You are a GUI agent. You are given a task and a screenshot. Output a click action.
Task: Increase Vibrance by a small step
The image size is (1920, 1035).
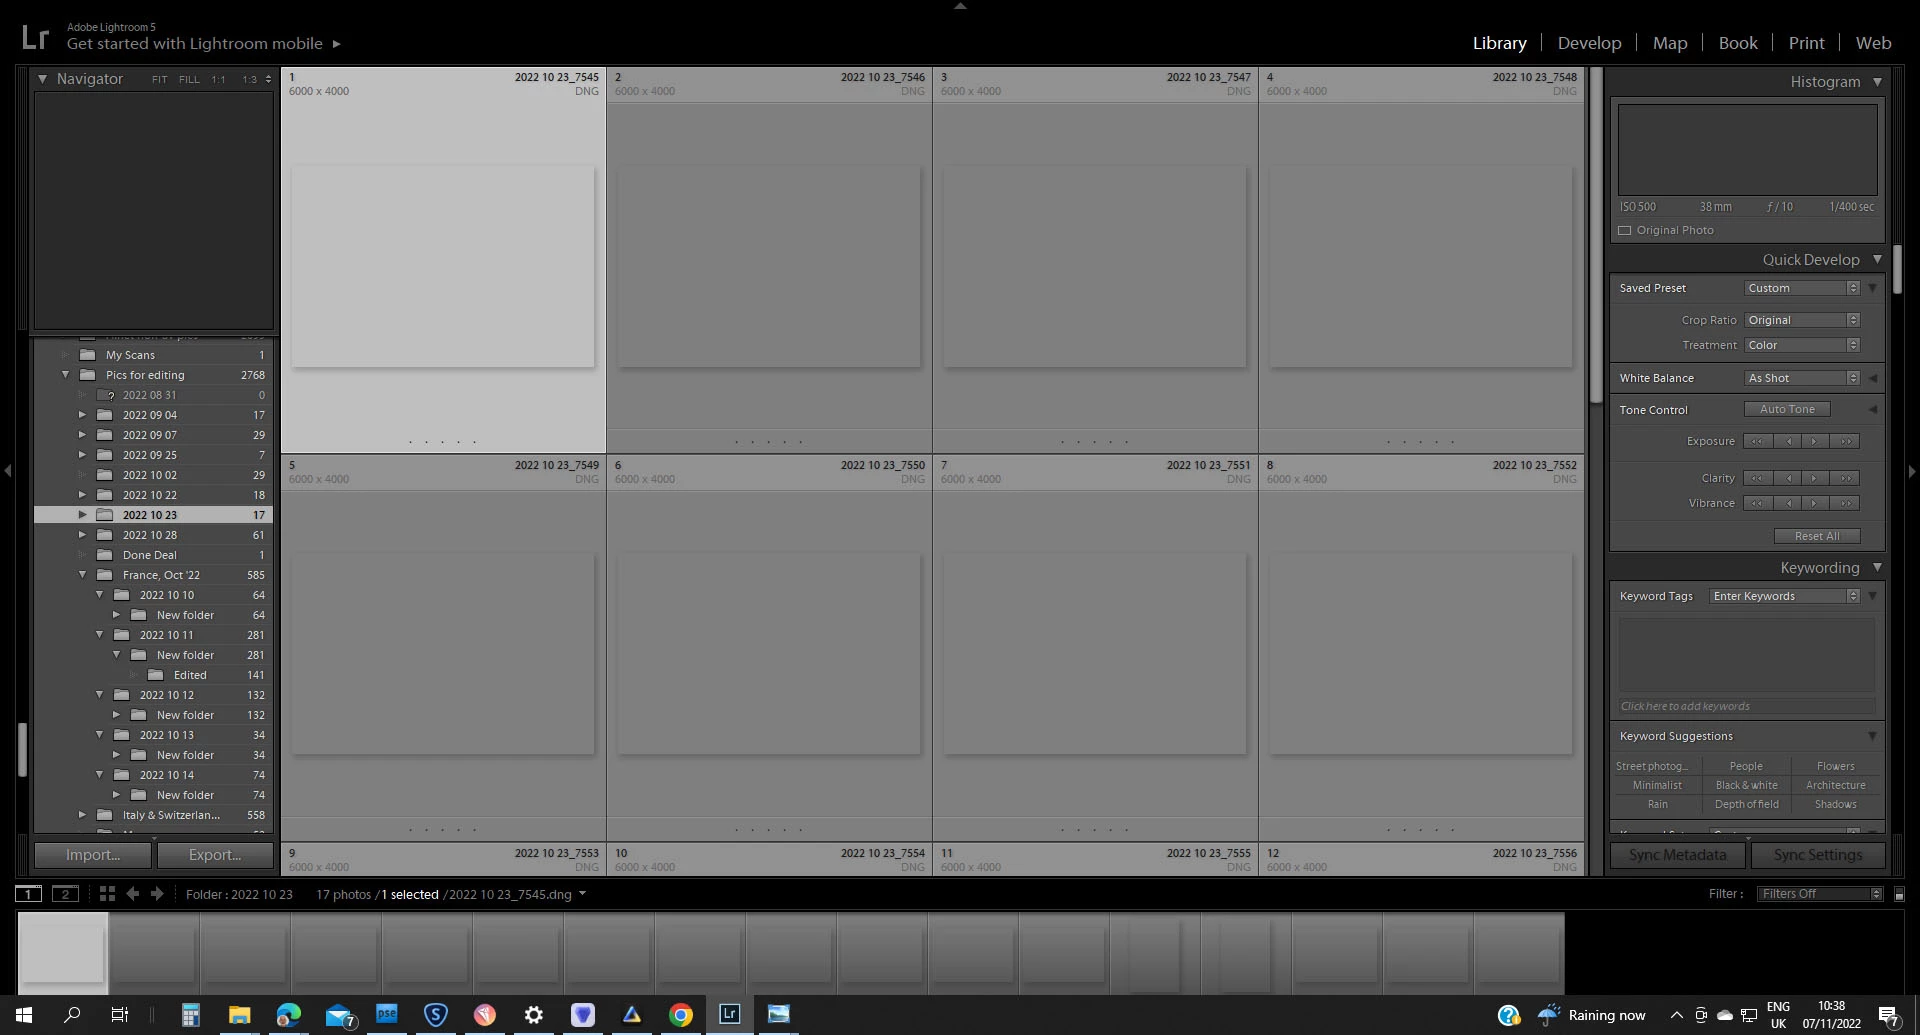point(1814,503)
